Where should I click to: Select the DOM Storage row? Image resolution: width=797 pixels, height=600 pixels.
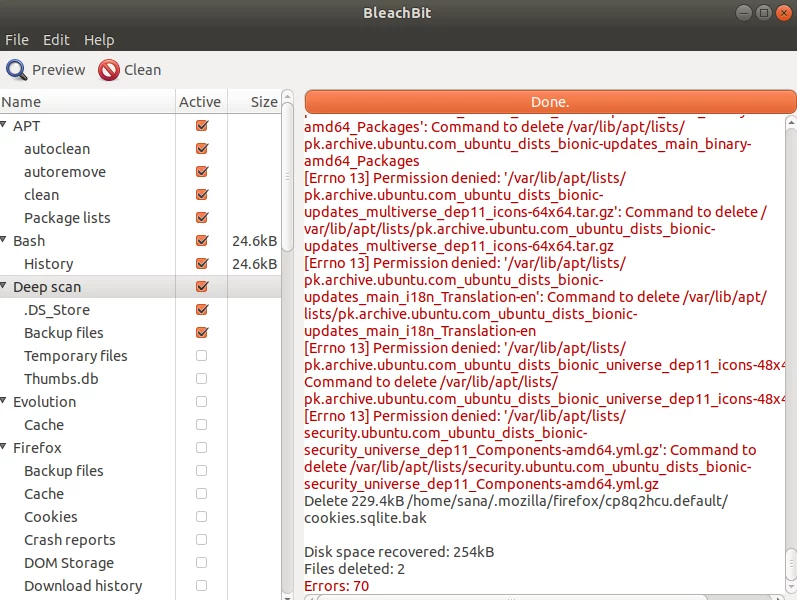click(x=140, y=562)
